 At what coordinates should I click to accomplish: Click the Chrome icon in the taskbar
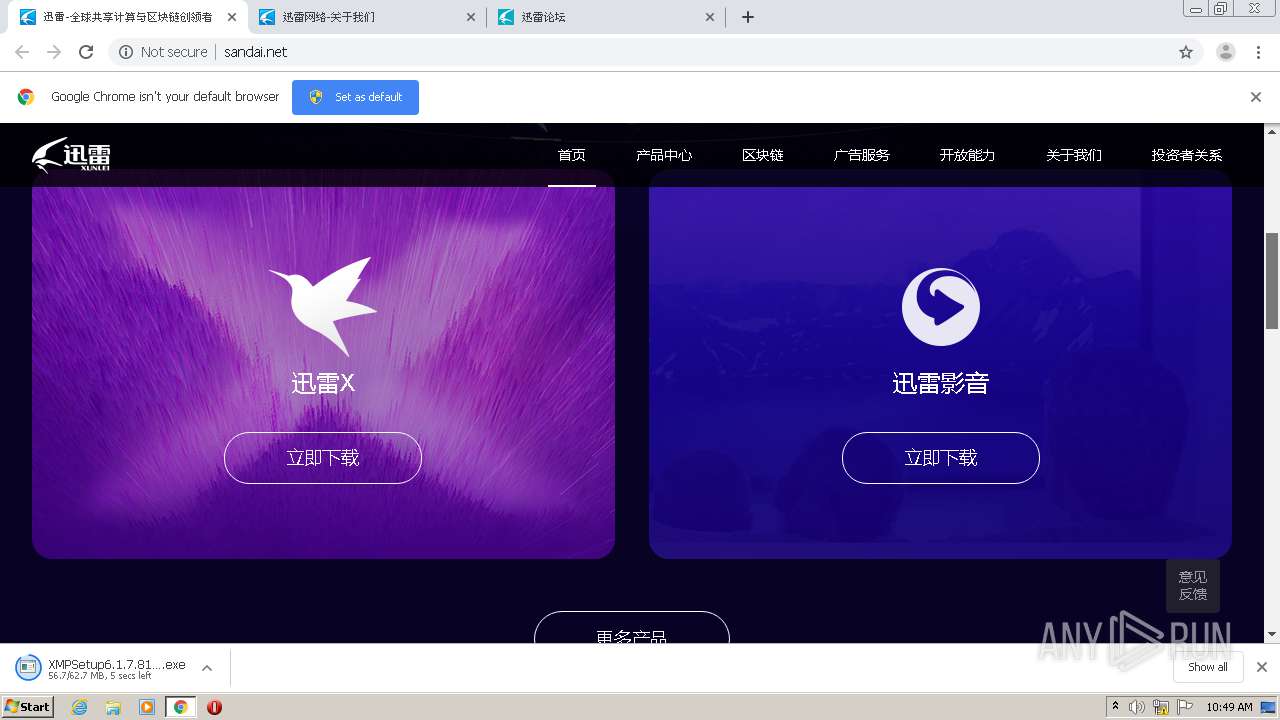point(180,707)
